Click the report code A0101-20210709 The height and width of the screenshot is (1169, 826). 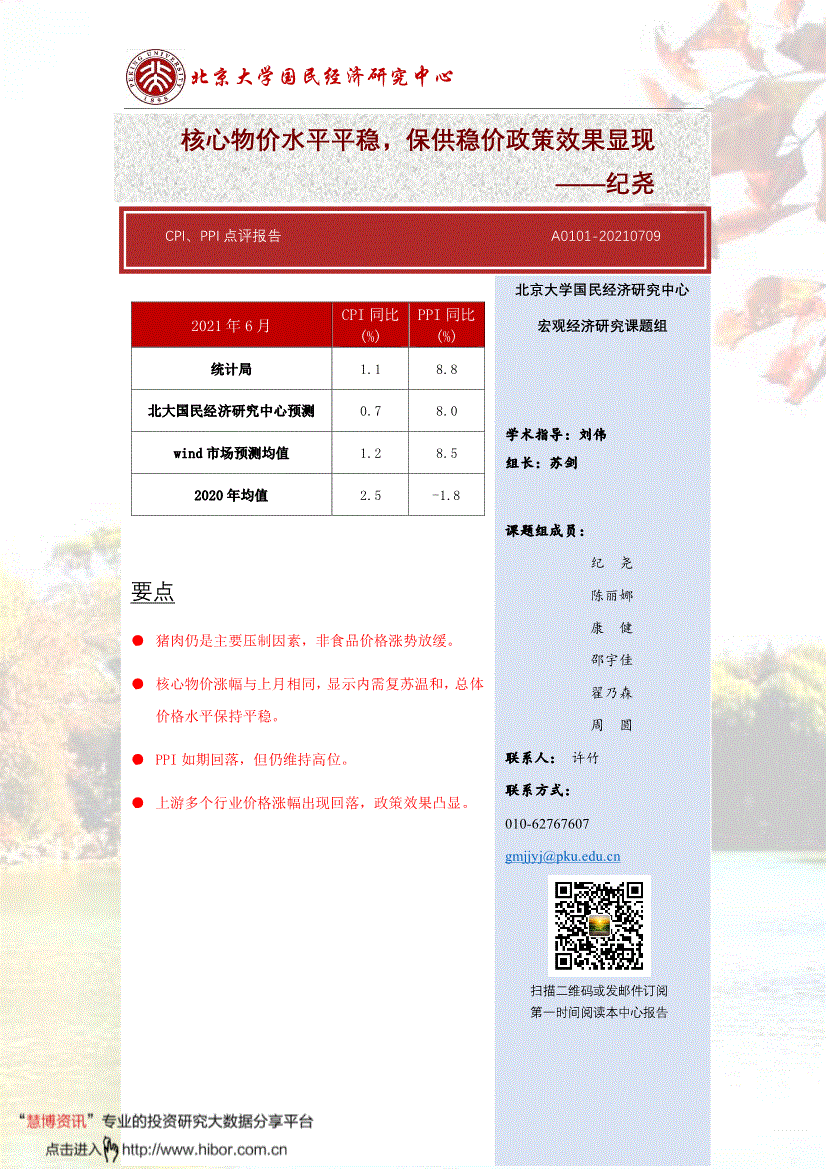(605, 236)
